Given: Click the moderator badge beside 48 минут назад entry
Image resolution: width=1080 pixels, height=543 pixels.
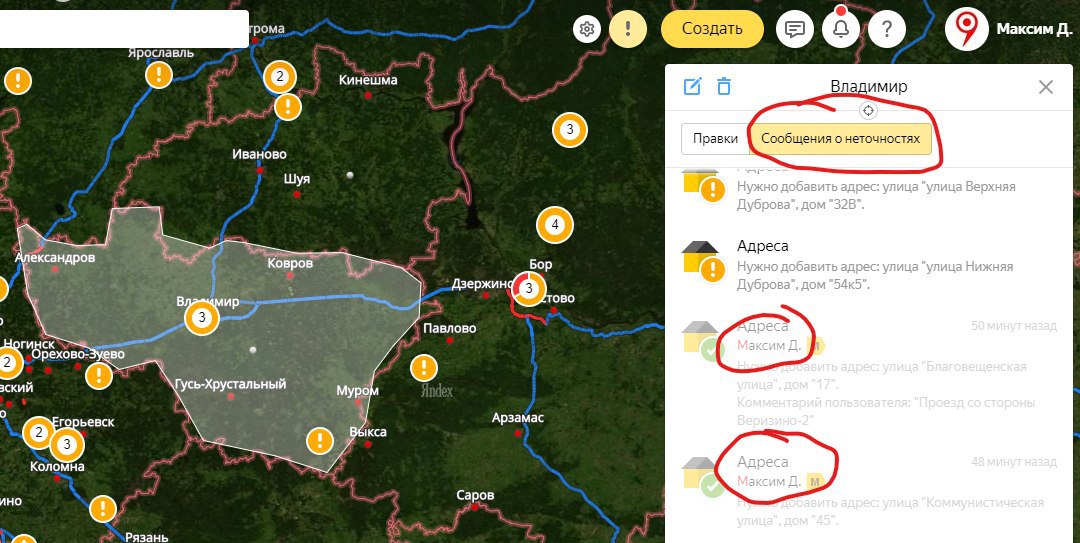Looking at the screenshot, I should pyautogui.click(x=816, y=481).
